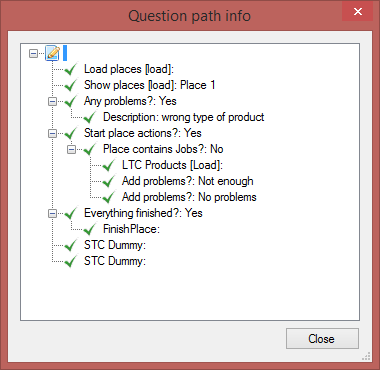Select first STC Dummy entry
Viewport: 380px width, 370px height.
(x=115, y=245)
